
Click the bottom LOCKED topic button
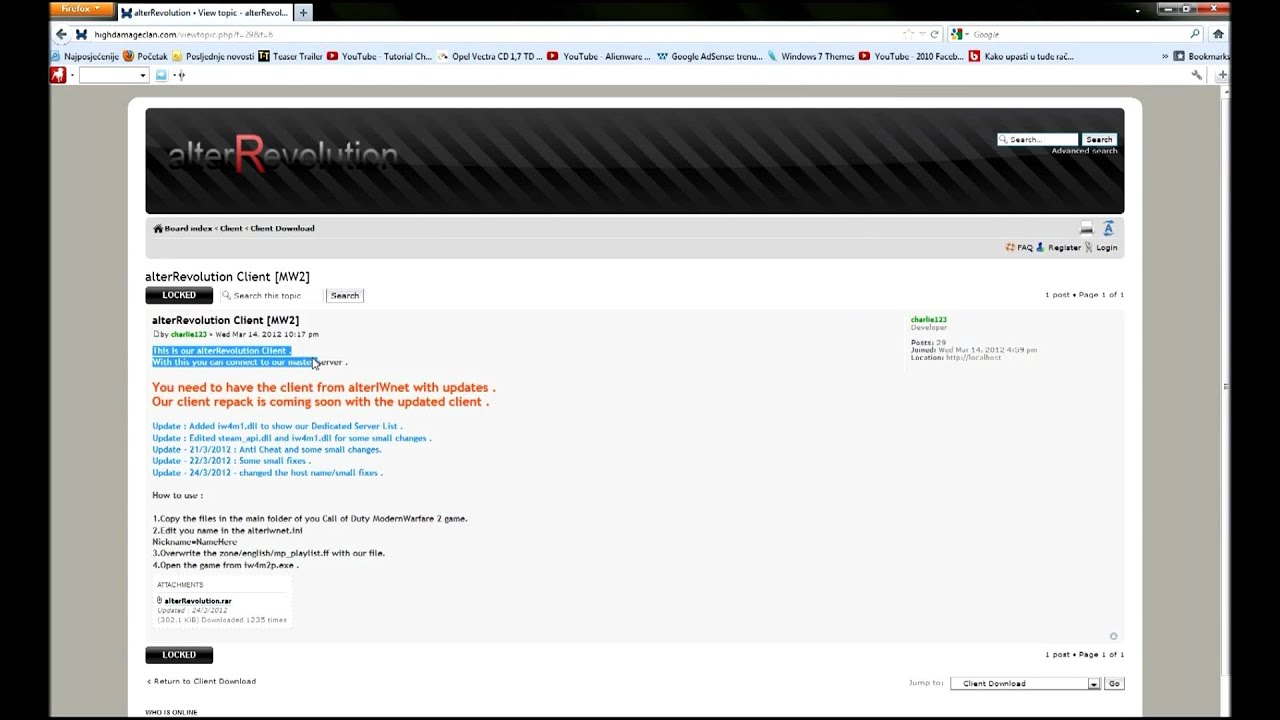[179, 655]
